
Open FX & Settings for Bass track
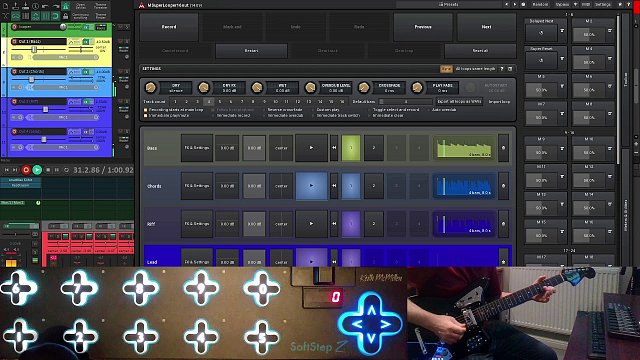pos(197,148)
